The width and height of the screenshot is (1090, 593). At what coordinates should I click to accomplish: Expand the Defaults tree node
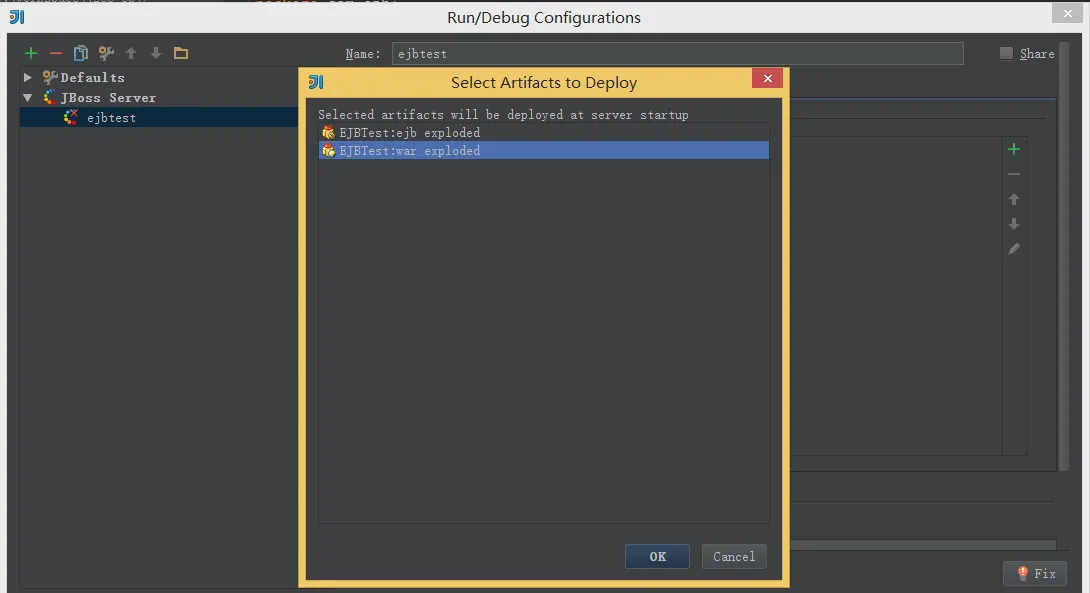click(27, 77)
